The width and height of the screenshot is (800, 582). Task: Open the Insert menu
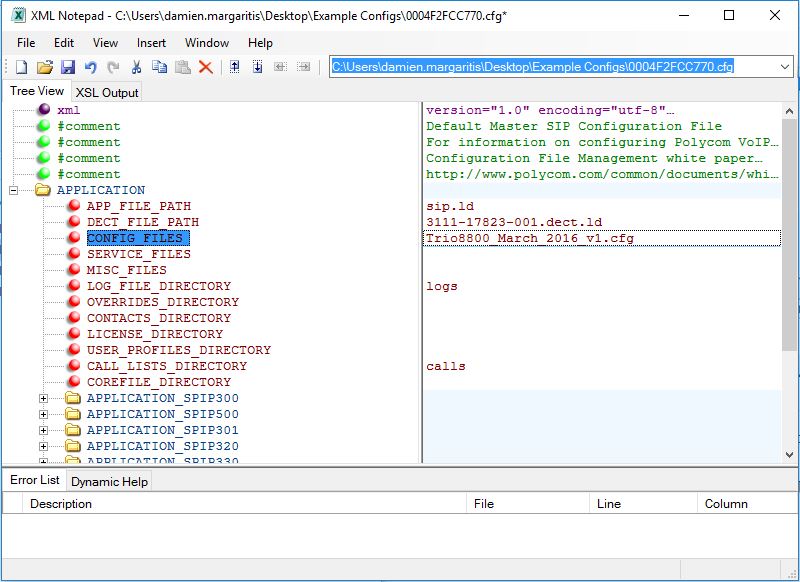[x=151, y=43]
